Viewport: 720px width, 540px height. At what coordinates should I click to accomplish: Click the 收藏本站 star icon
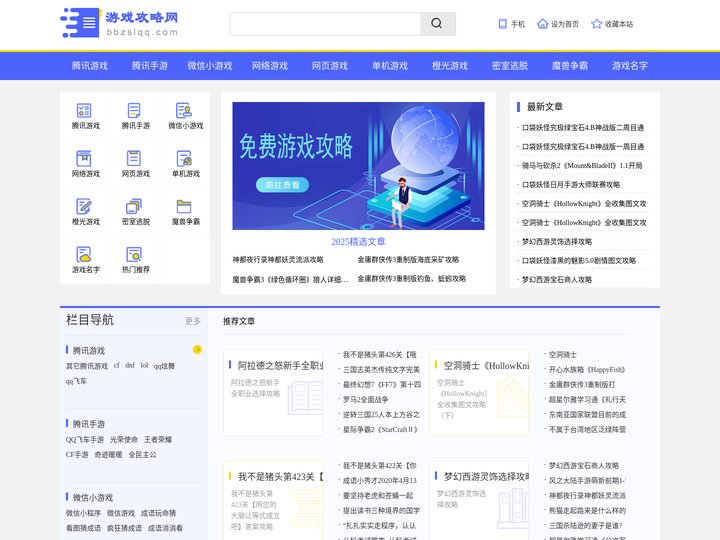(596, 24)
